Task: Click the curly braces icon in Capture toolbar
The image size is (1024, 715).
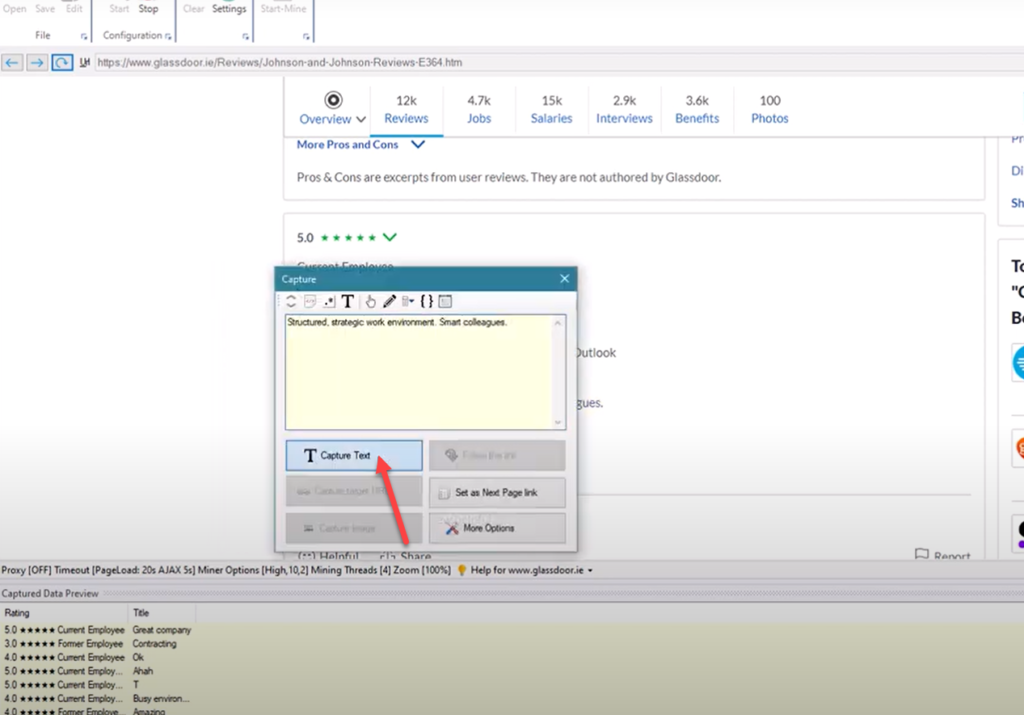Action: (427, 301)
